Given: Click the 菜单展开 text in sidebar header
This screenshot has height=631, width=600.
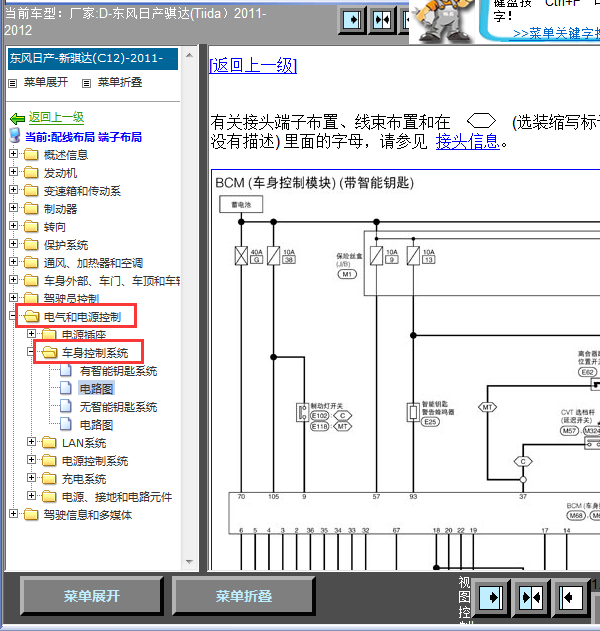Looking at the screenshot, I should (x=46, y=82).
